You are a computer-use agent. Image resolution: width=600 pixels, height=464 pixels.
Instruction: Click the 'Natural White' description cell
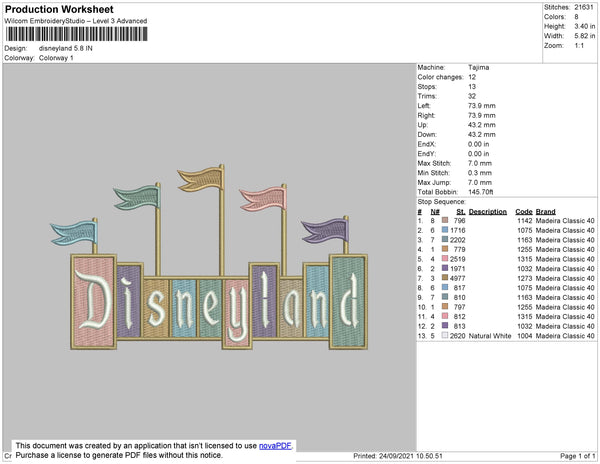click(x=490, y=335)
